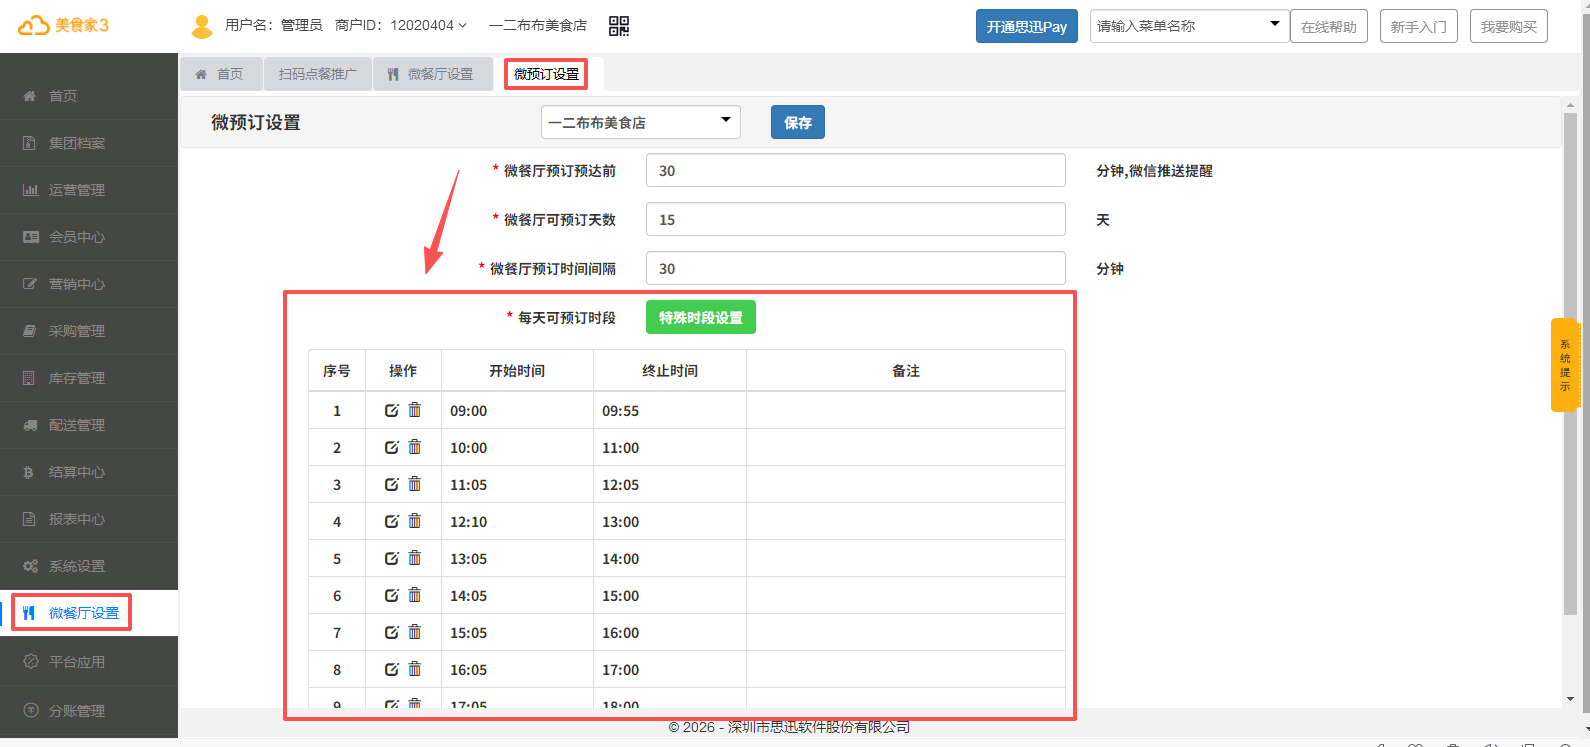Click the 开通思迅Pay button
This screenshot has width=1590, height=747.
tap(1026, 27)
